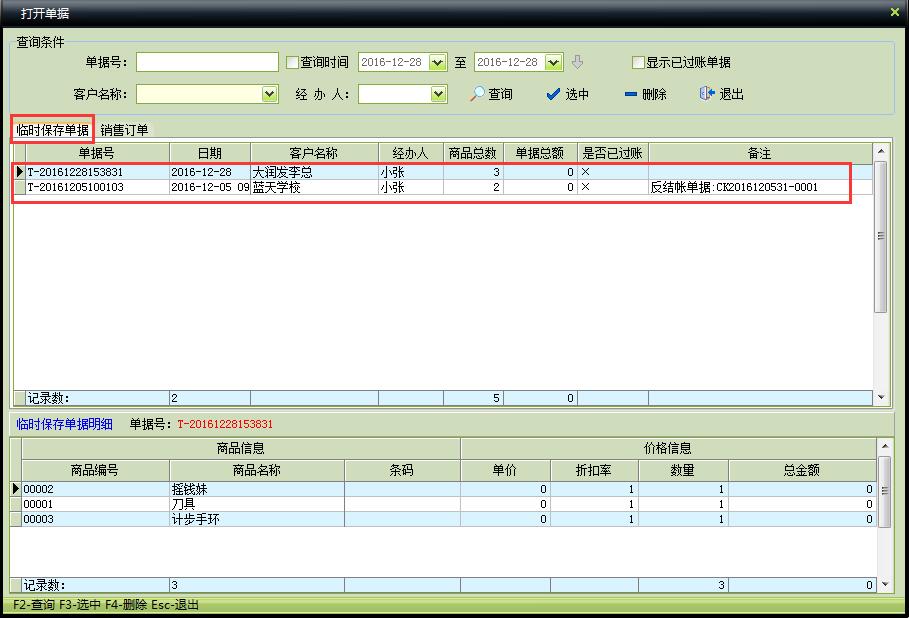Click the 单据总额 column header
This screenshot has height=618, width=909.
(540, 153)
